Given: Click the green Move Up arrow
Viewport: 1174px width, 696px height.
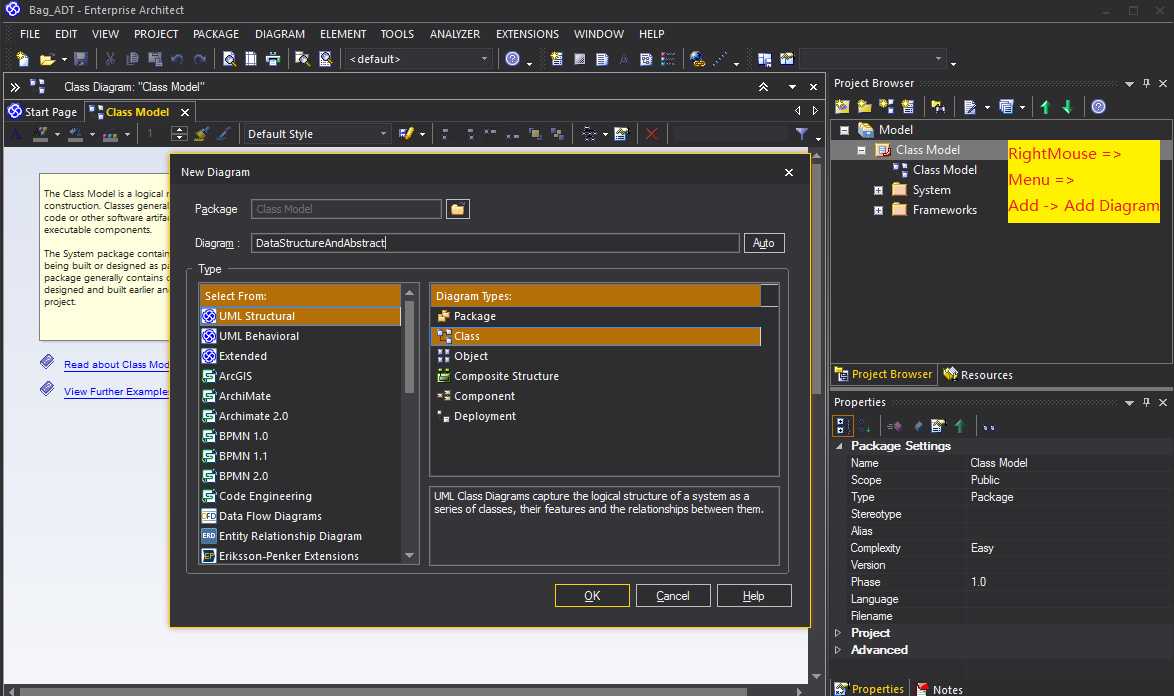Looking at the screenshot, I should [x=1045, y=107].
